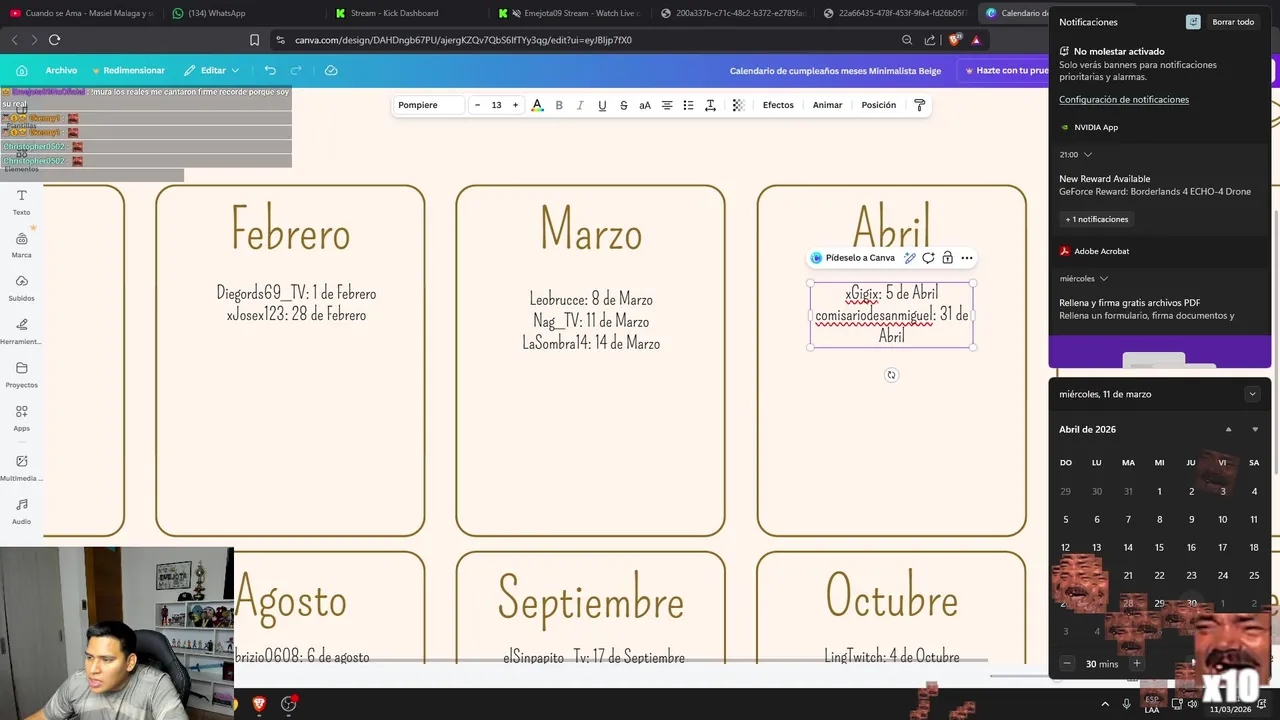Redo the last undone edit in Canva
This screenshot has width=1280, height=720.
[296, 71]
